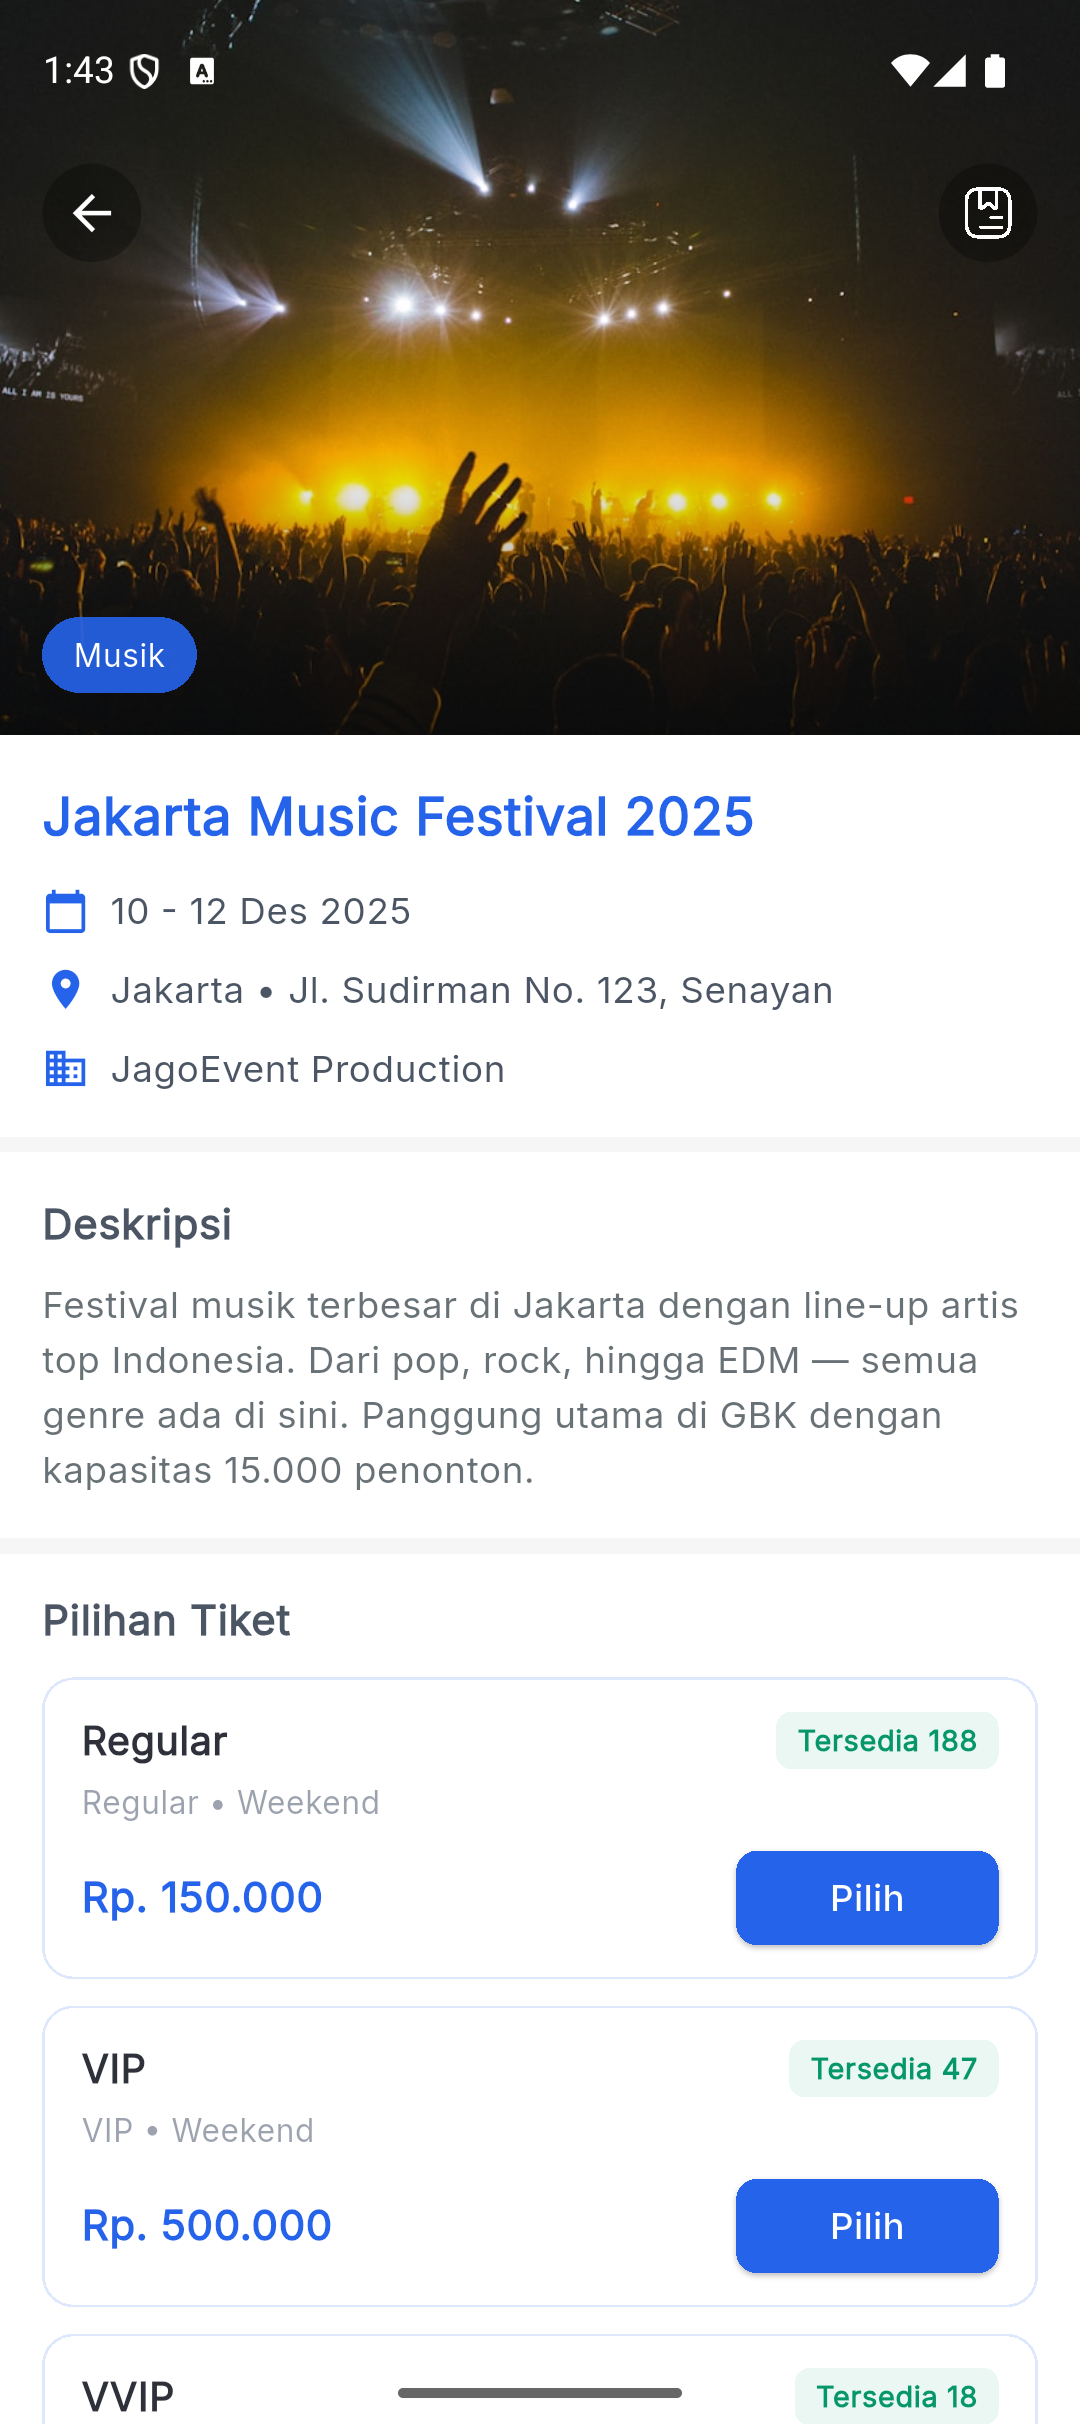Tap the Jl. Sudirman venue address
This screenshot has height=2424, width=1080.
(560, 990)
